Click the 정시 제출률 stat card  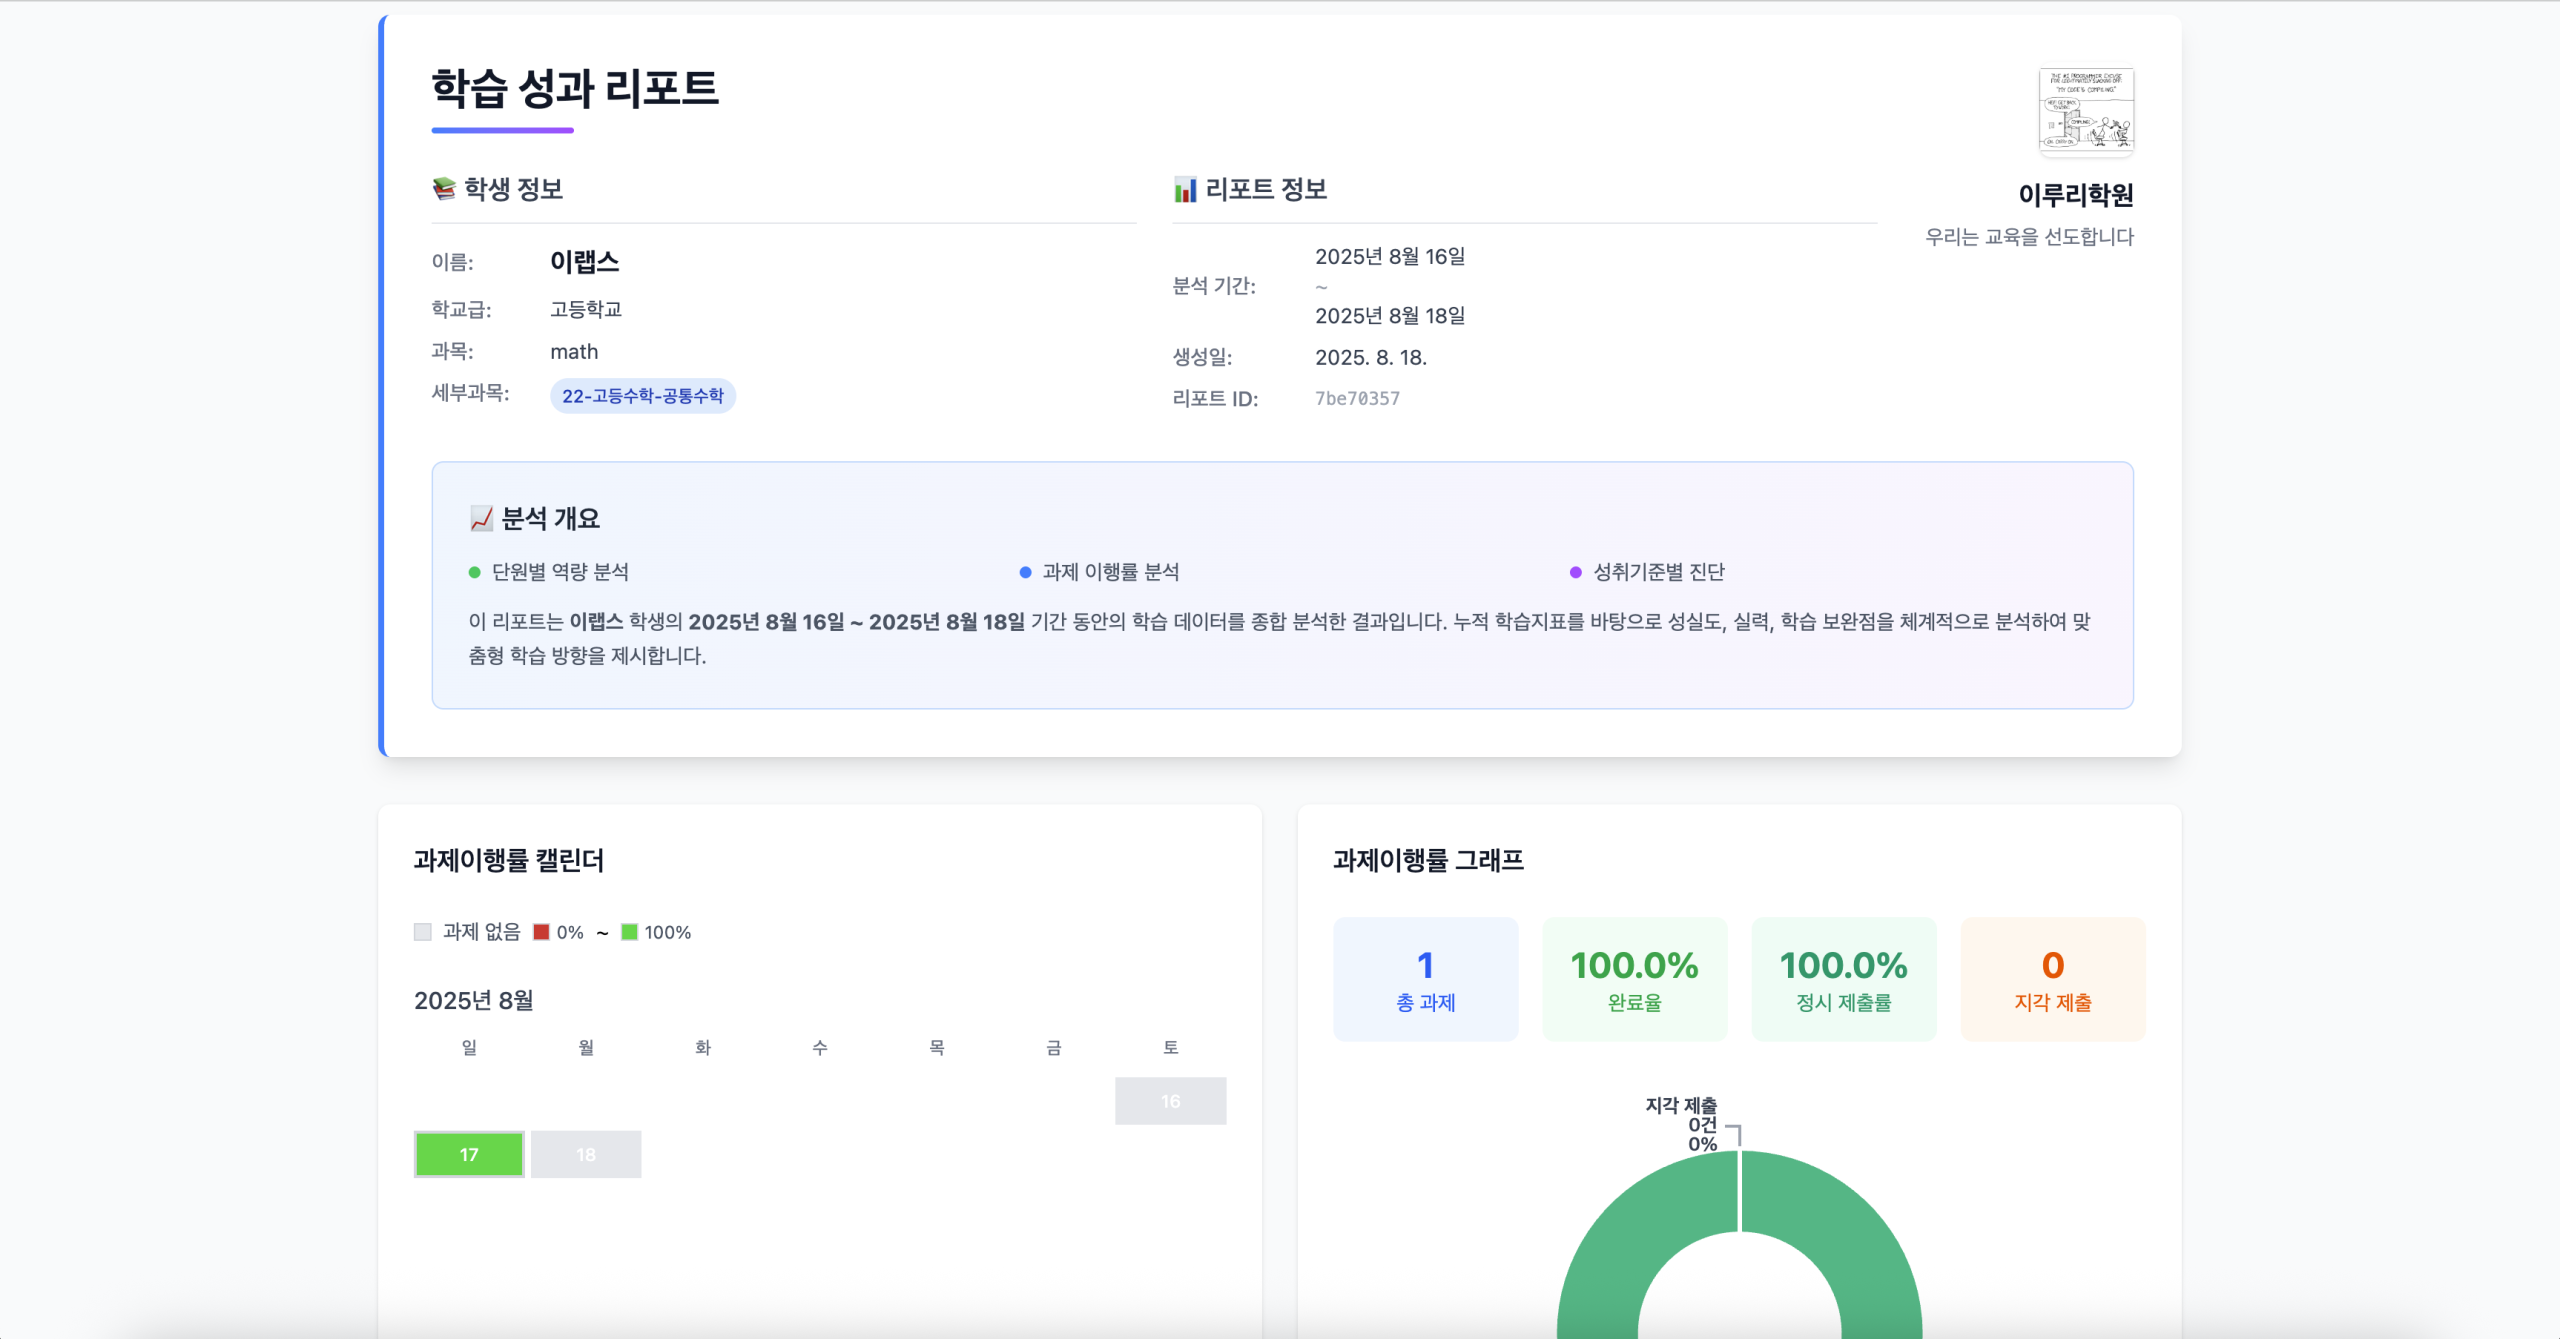[1843, 979]
